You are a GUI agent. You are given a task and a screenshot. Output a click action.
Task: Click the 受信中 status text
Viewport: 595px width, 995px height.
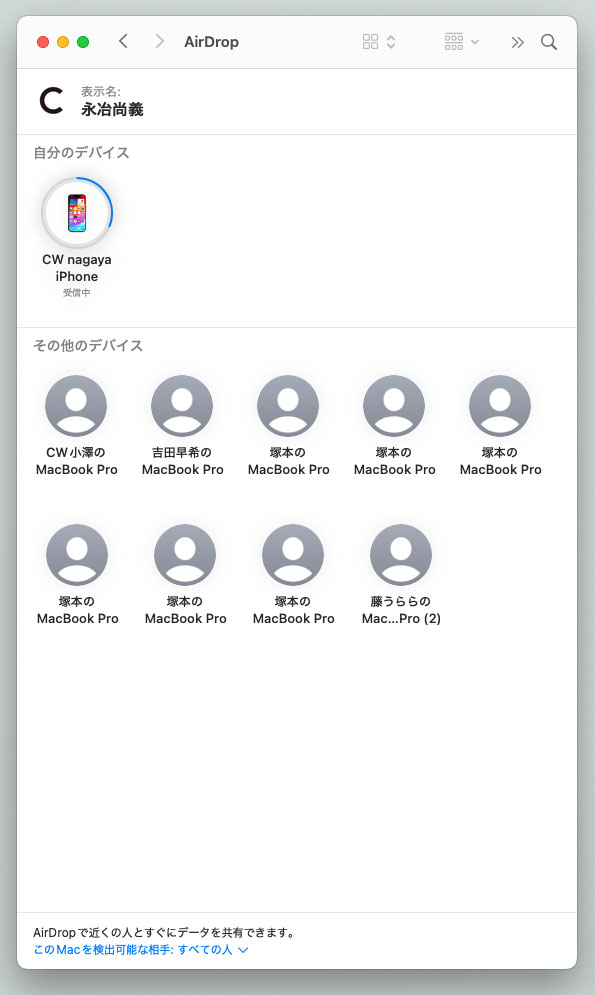(77, 293)
